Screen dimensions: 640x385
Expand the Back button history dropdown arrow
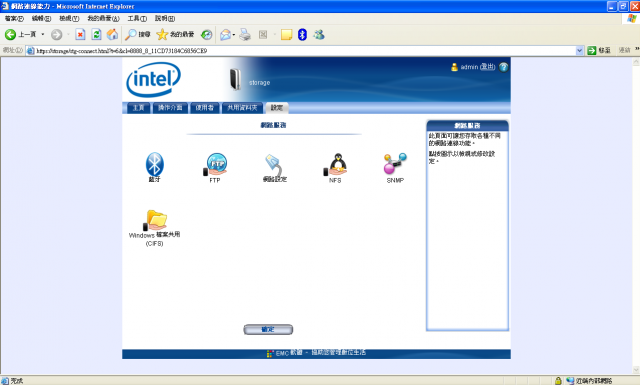pyautogui.click(x=42, y=34)
